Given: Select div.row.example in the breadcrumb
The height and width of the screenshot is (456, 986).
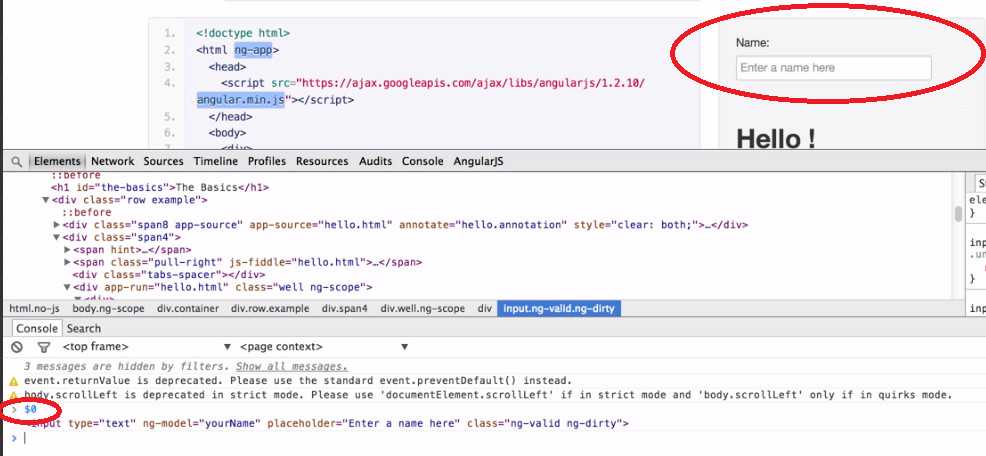Looking at the screenshot, I should (x=270, y=309).
